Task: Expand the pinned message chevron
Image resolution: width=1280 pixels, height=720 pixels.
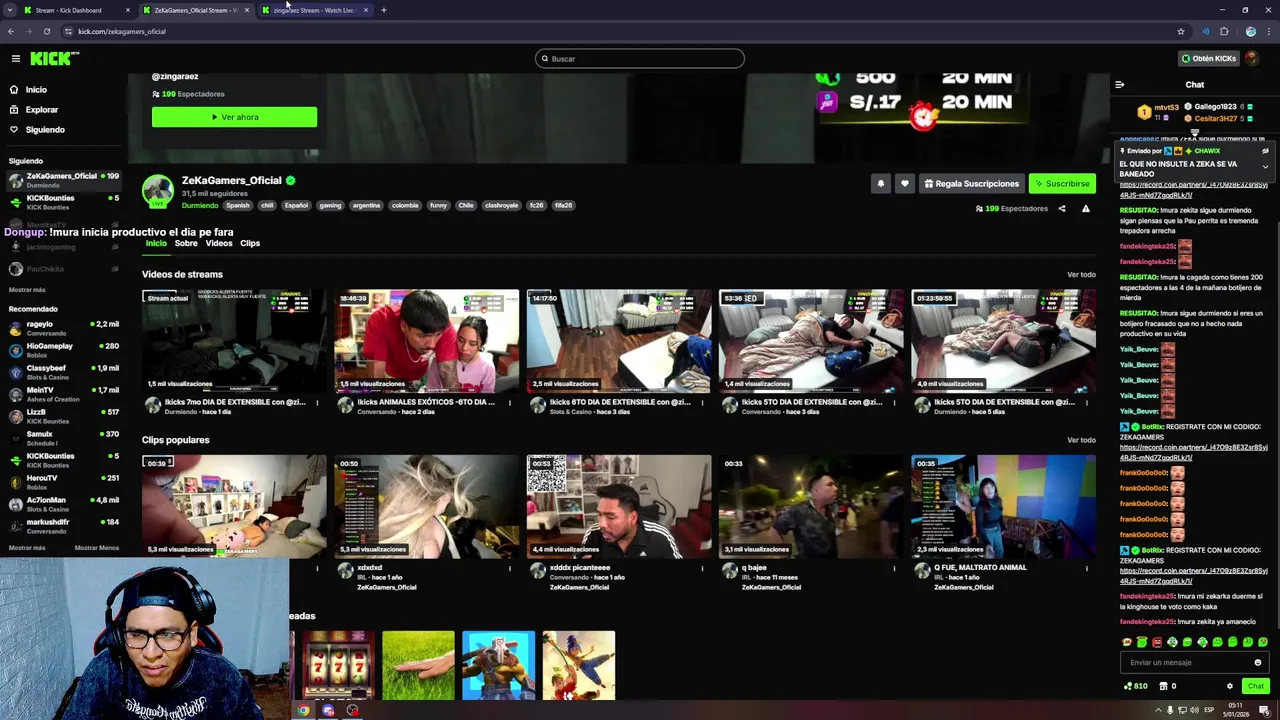Action: [x=1265, y=167]
